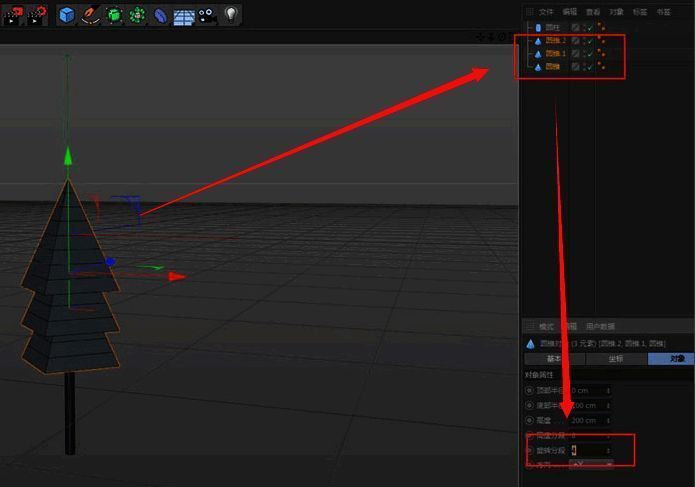Switch to the 基本 attributes tab
The width and height of the screenshot is (695, 487).
point(553,359)
